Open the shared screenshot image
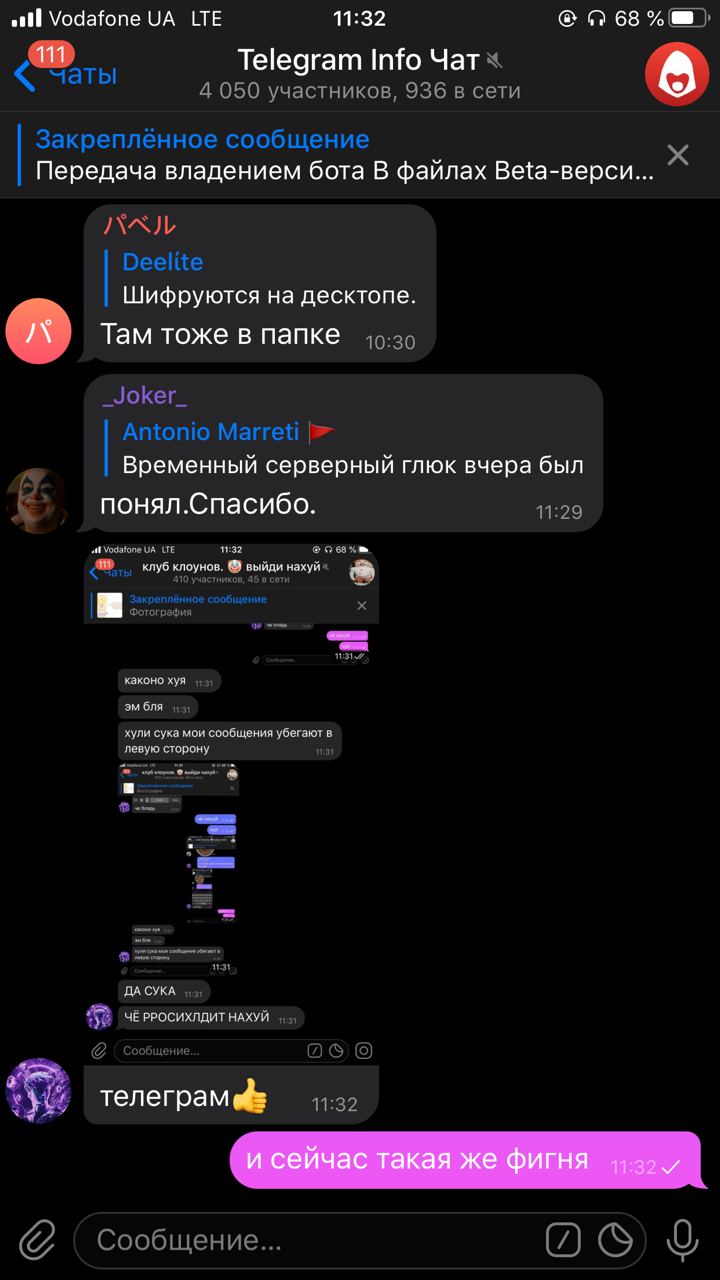This screenshot has height=1280, width=720. (231, 790)
